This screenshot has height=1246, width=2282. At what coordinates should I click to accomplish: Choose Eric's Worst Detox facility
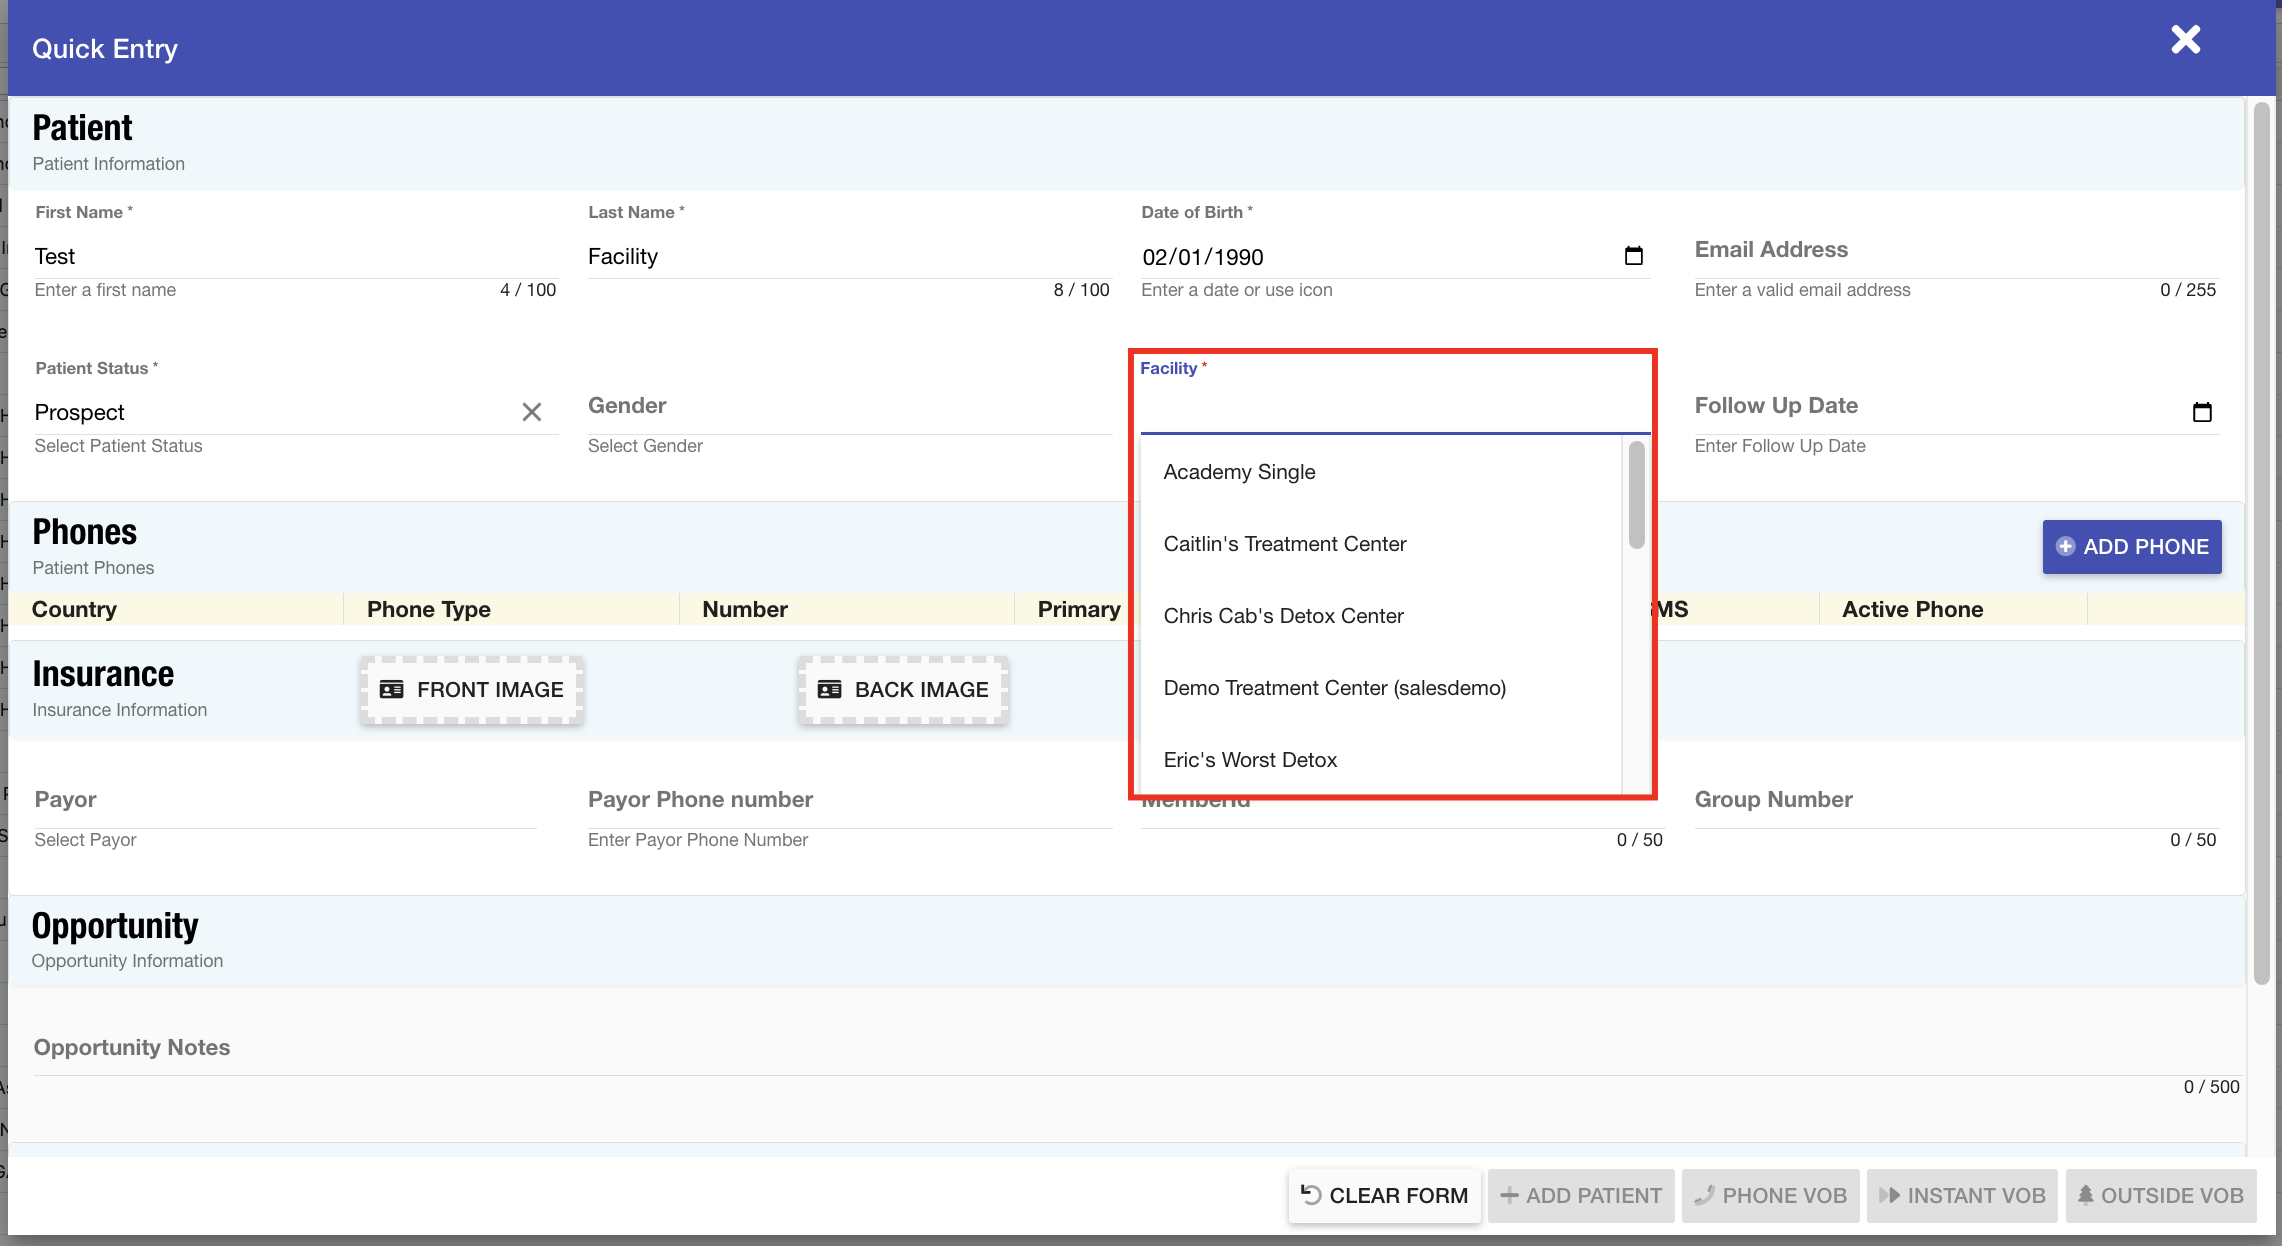(1250, 760)
